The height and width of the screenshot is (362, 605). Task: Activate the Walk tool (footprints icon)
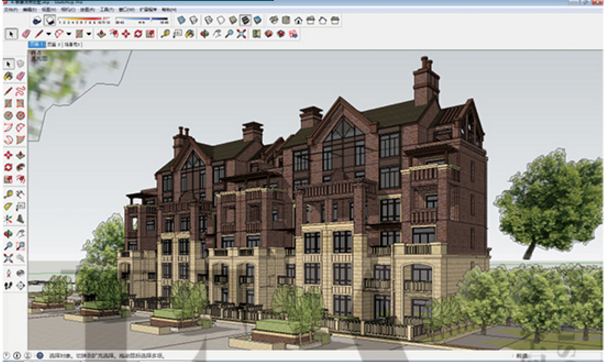coord(8,286)
